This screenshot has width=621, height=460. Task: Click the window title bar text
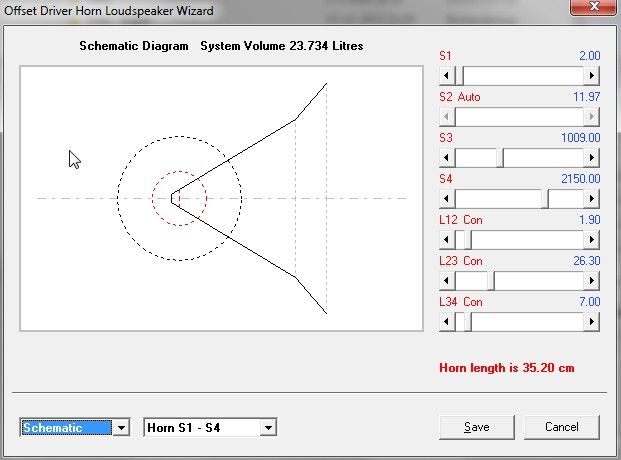coord(109,11)
